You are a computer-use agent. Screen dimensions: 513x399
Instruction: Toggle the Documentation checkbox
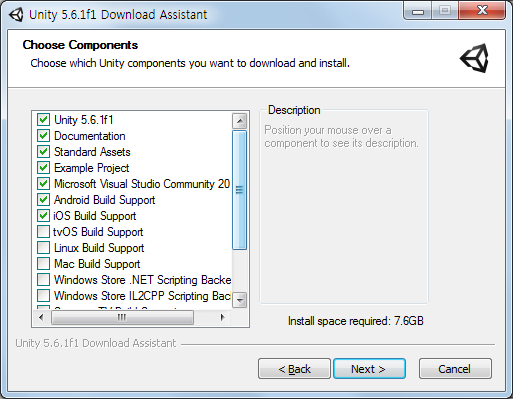tap(43, 135)
